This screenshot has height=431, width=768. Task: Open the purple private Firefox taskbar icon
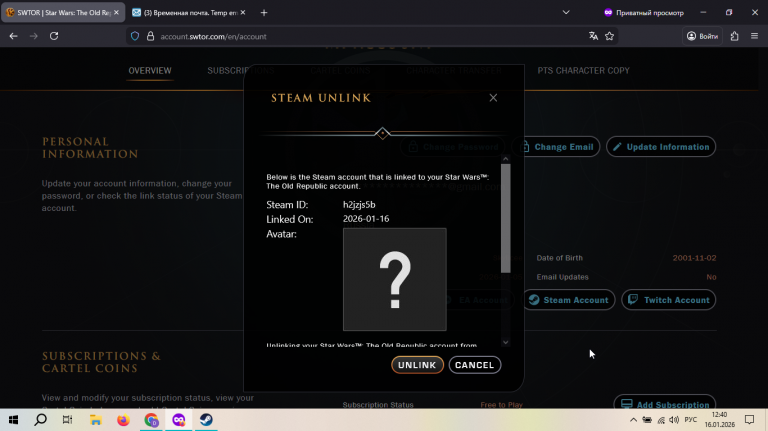(179, 420)
